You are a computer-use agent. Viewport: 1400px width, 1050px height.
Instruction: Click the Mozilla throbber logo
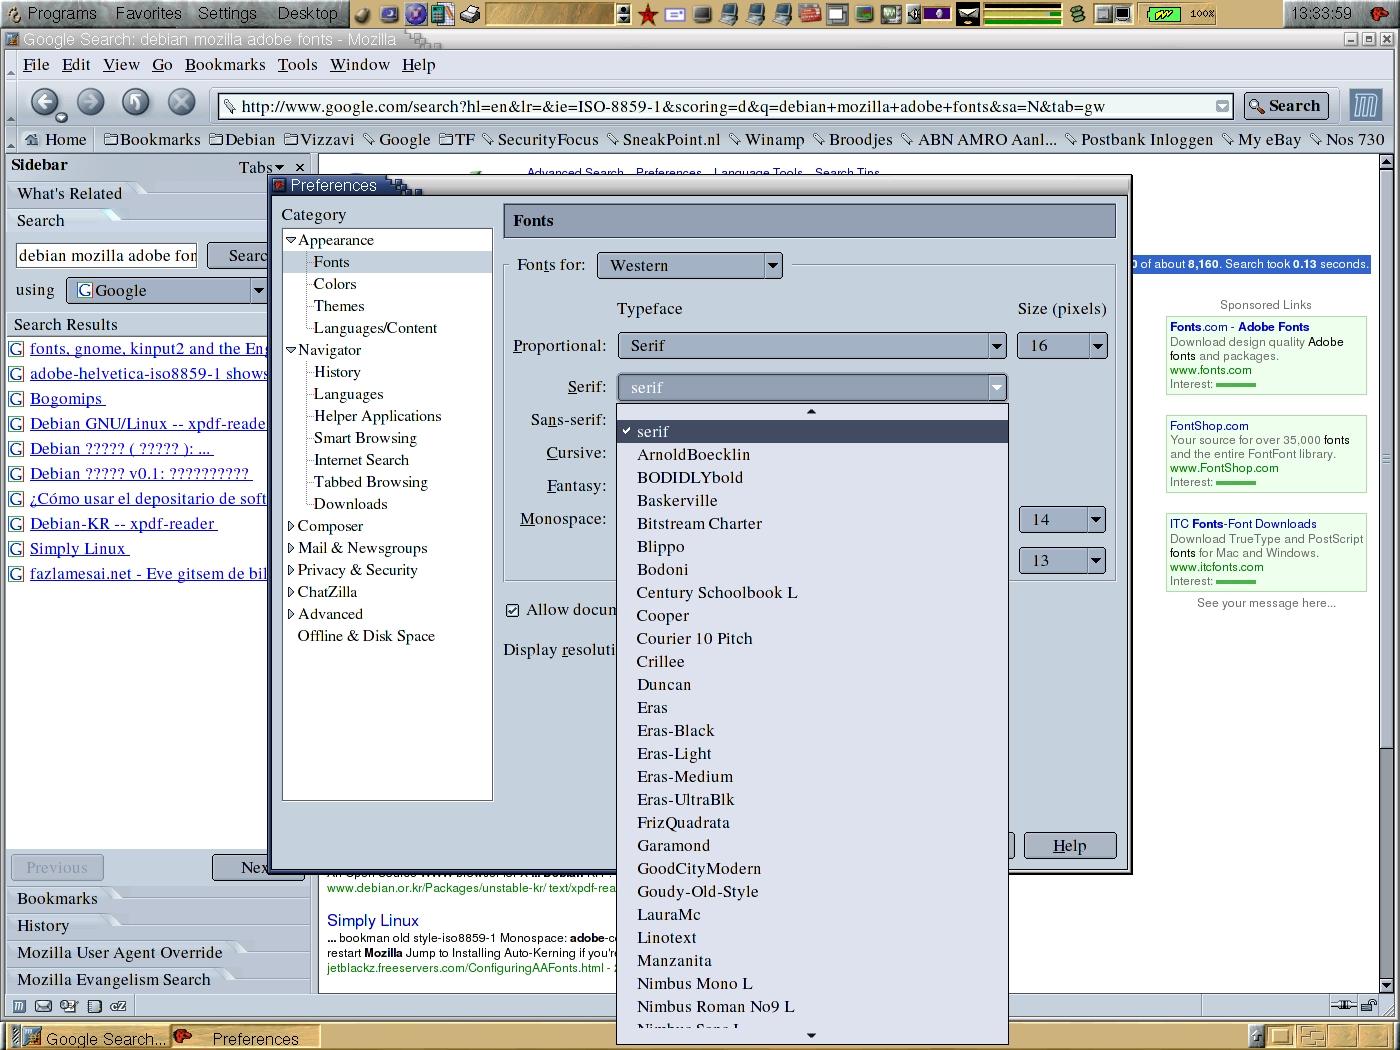tap(1365, 105)
